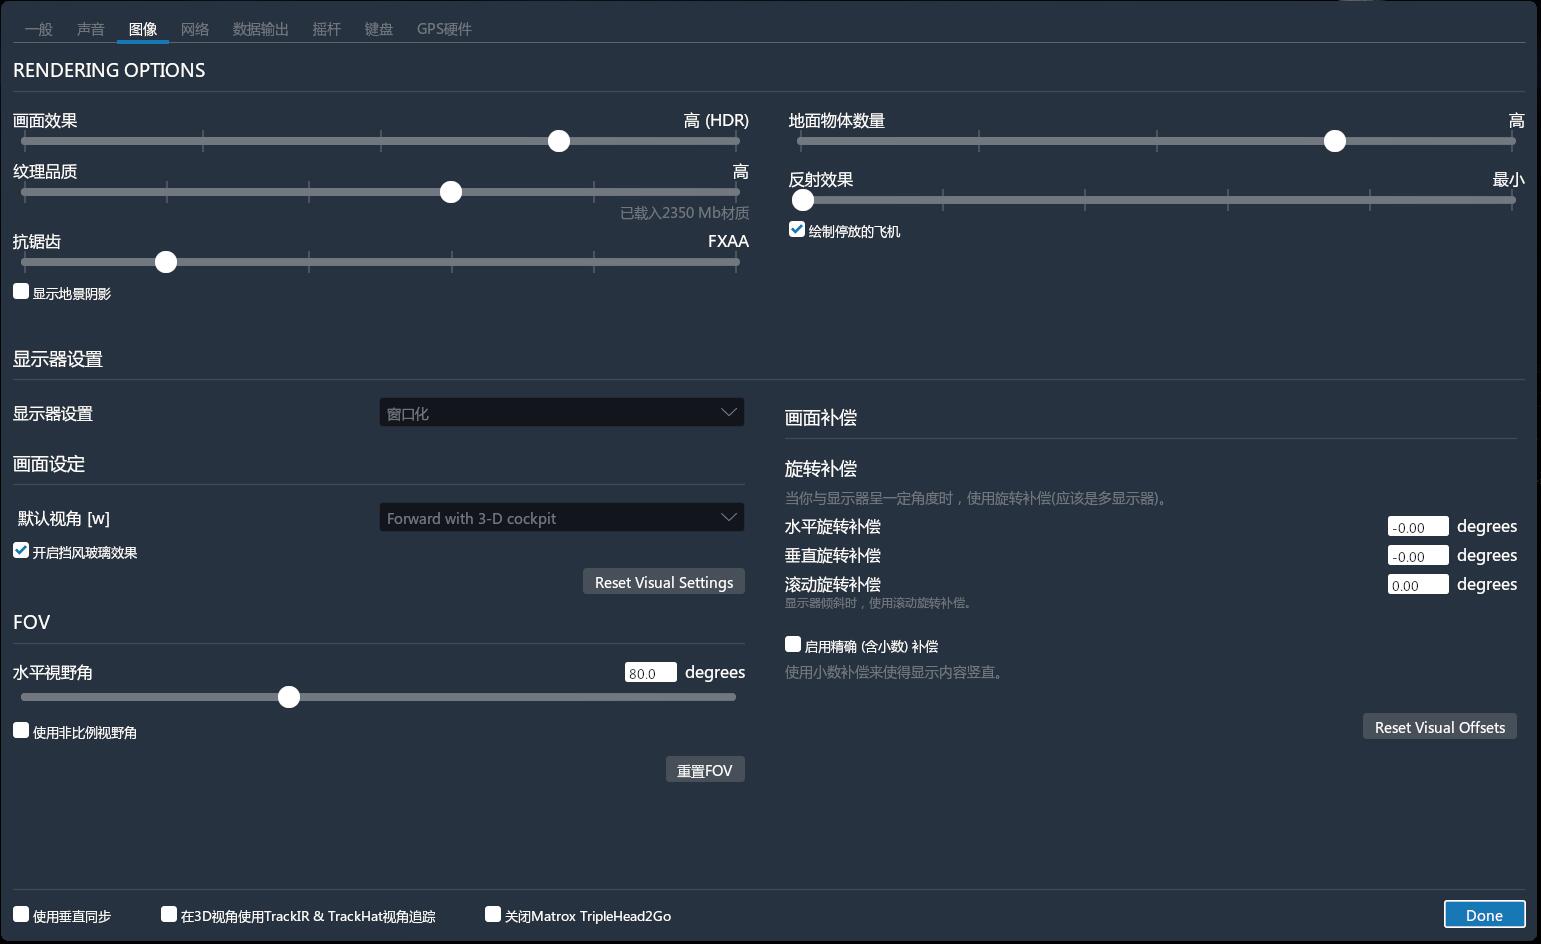Click Reset Visual Settings button
1541x944 pixels.
[664, 582]
